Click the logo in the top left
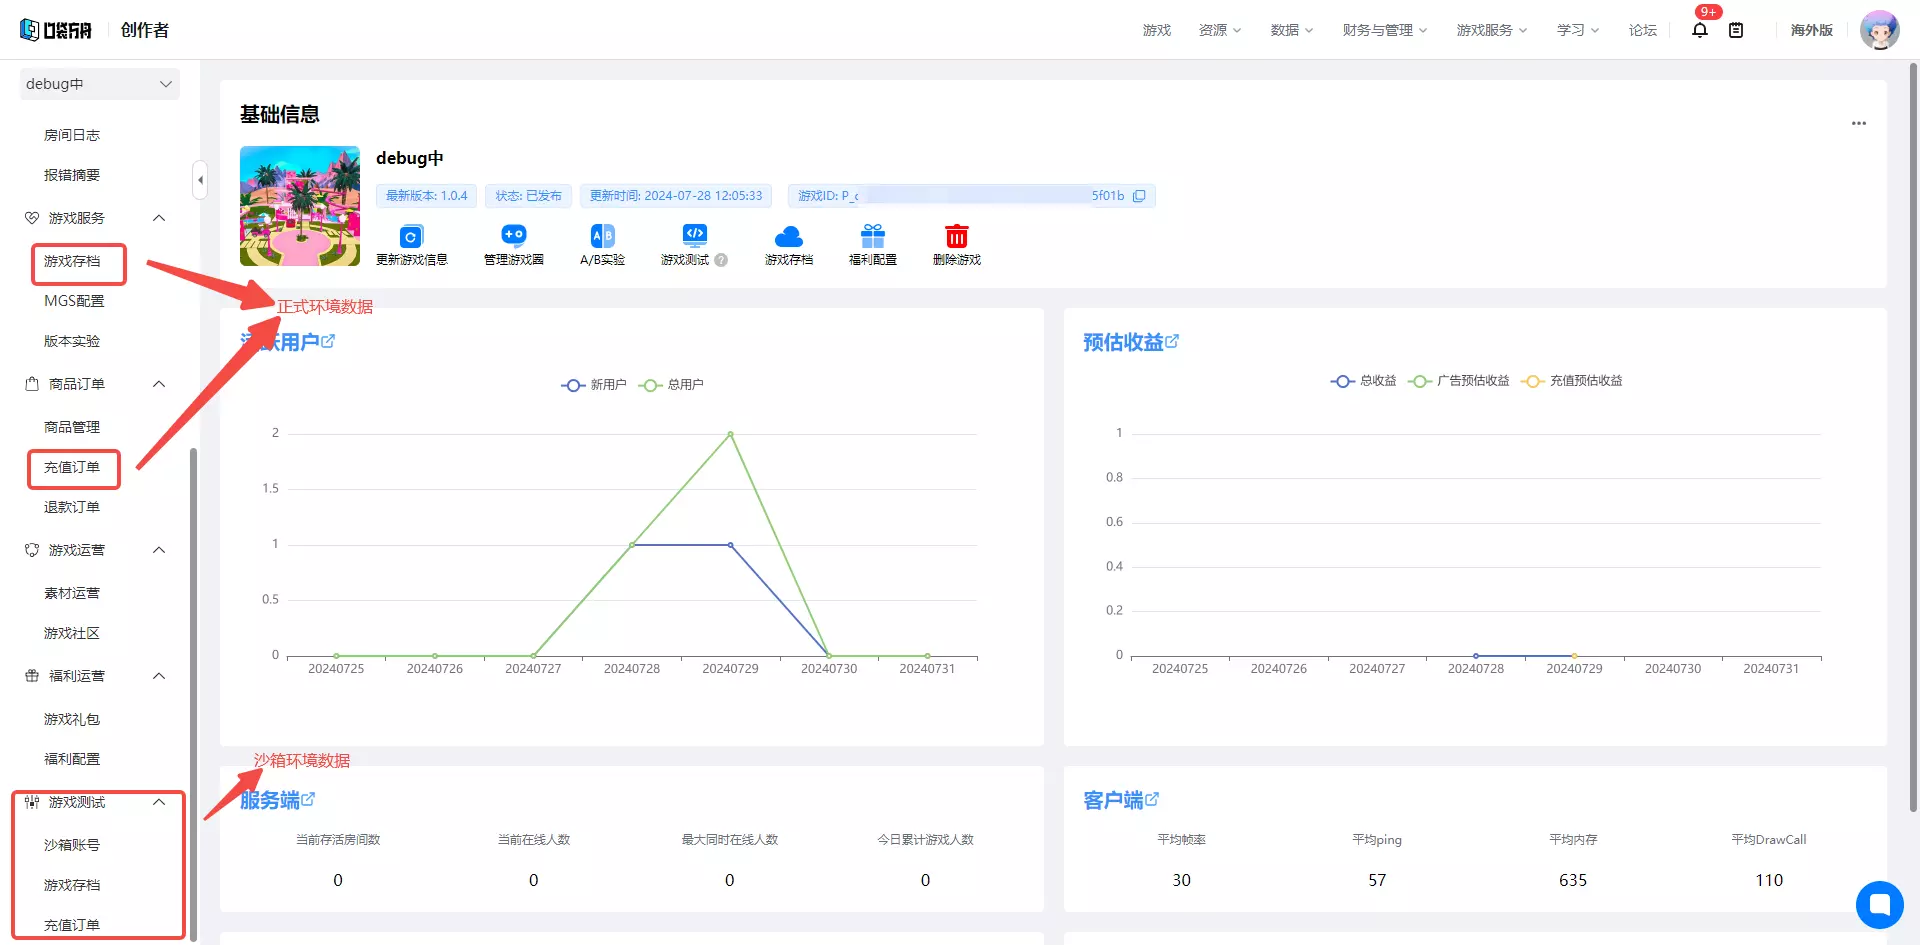The width and height of the screenshot is (1920, 945). [x=56, y=30]
